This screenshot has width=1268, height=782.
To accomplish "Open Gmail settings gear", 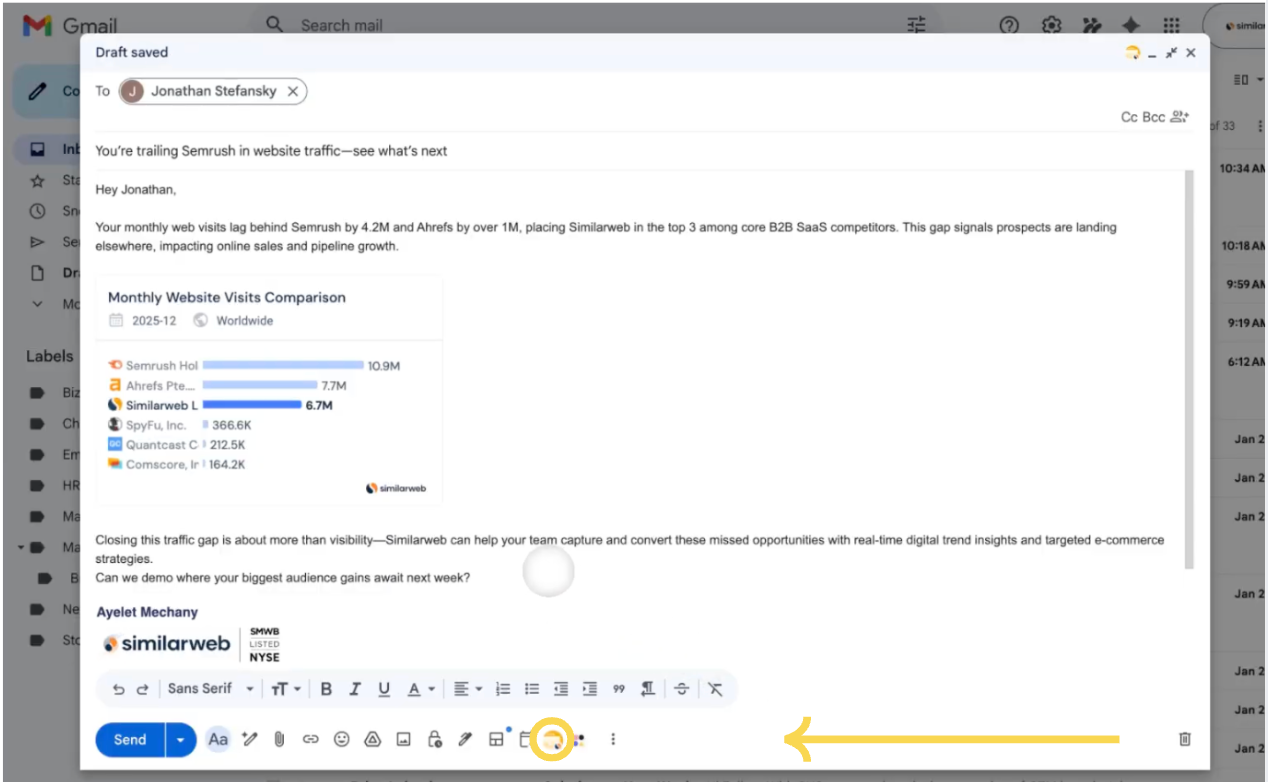I will pos(1051,25).
